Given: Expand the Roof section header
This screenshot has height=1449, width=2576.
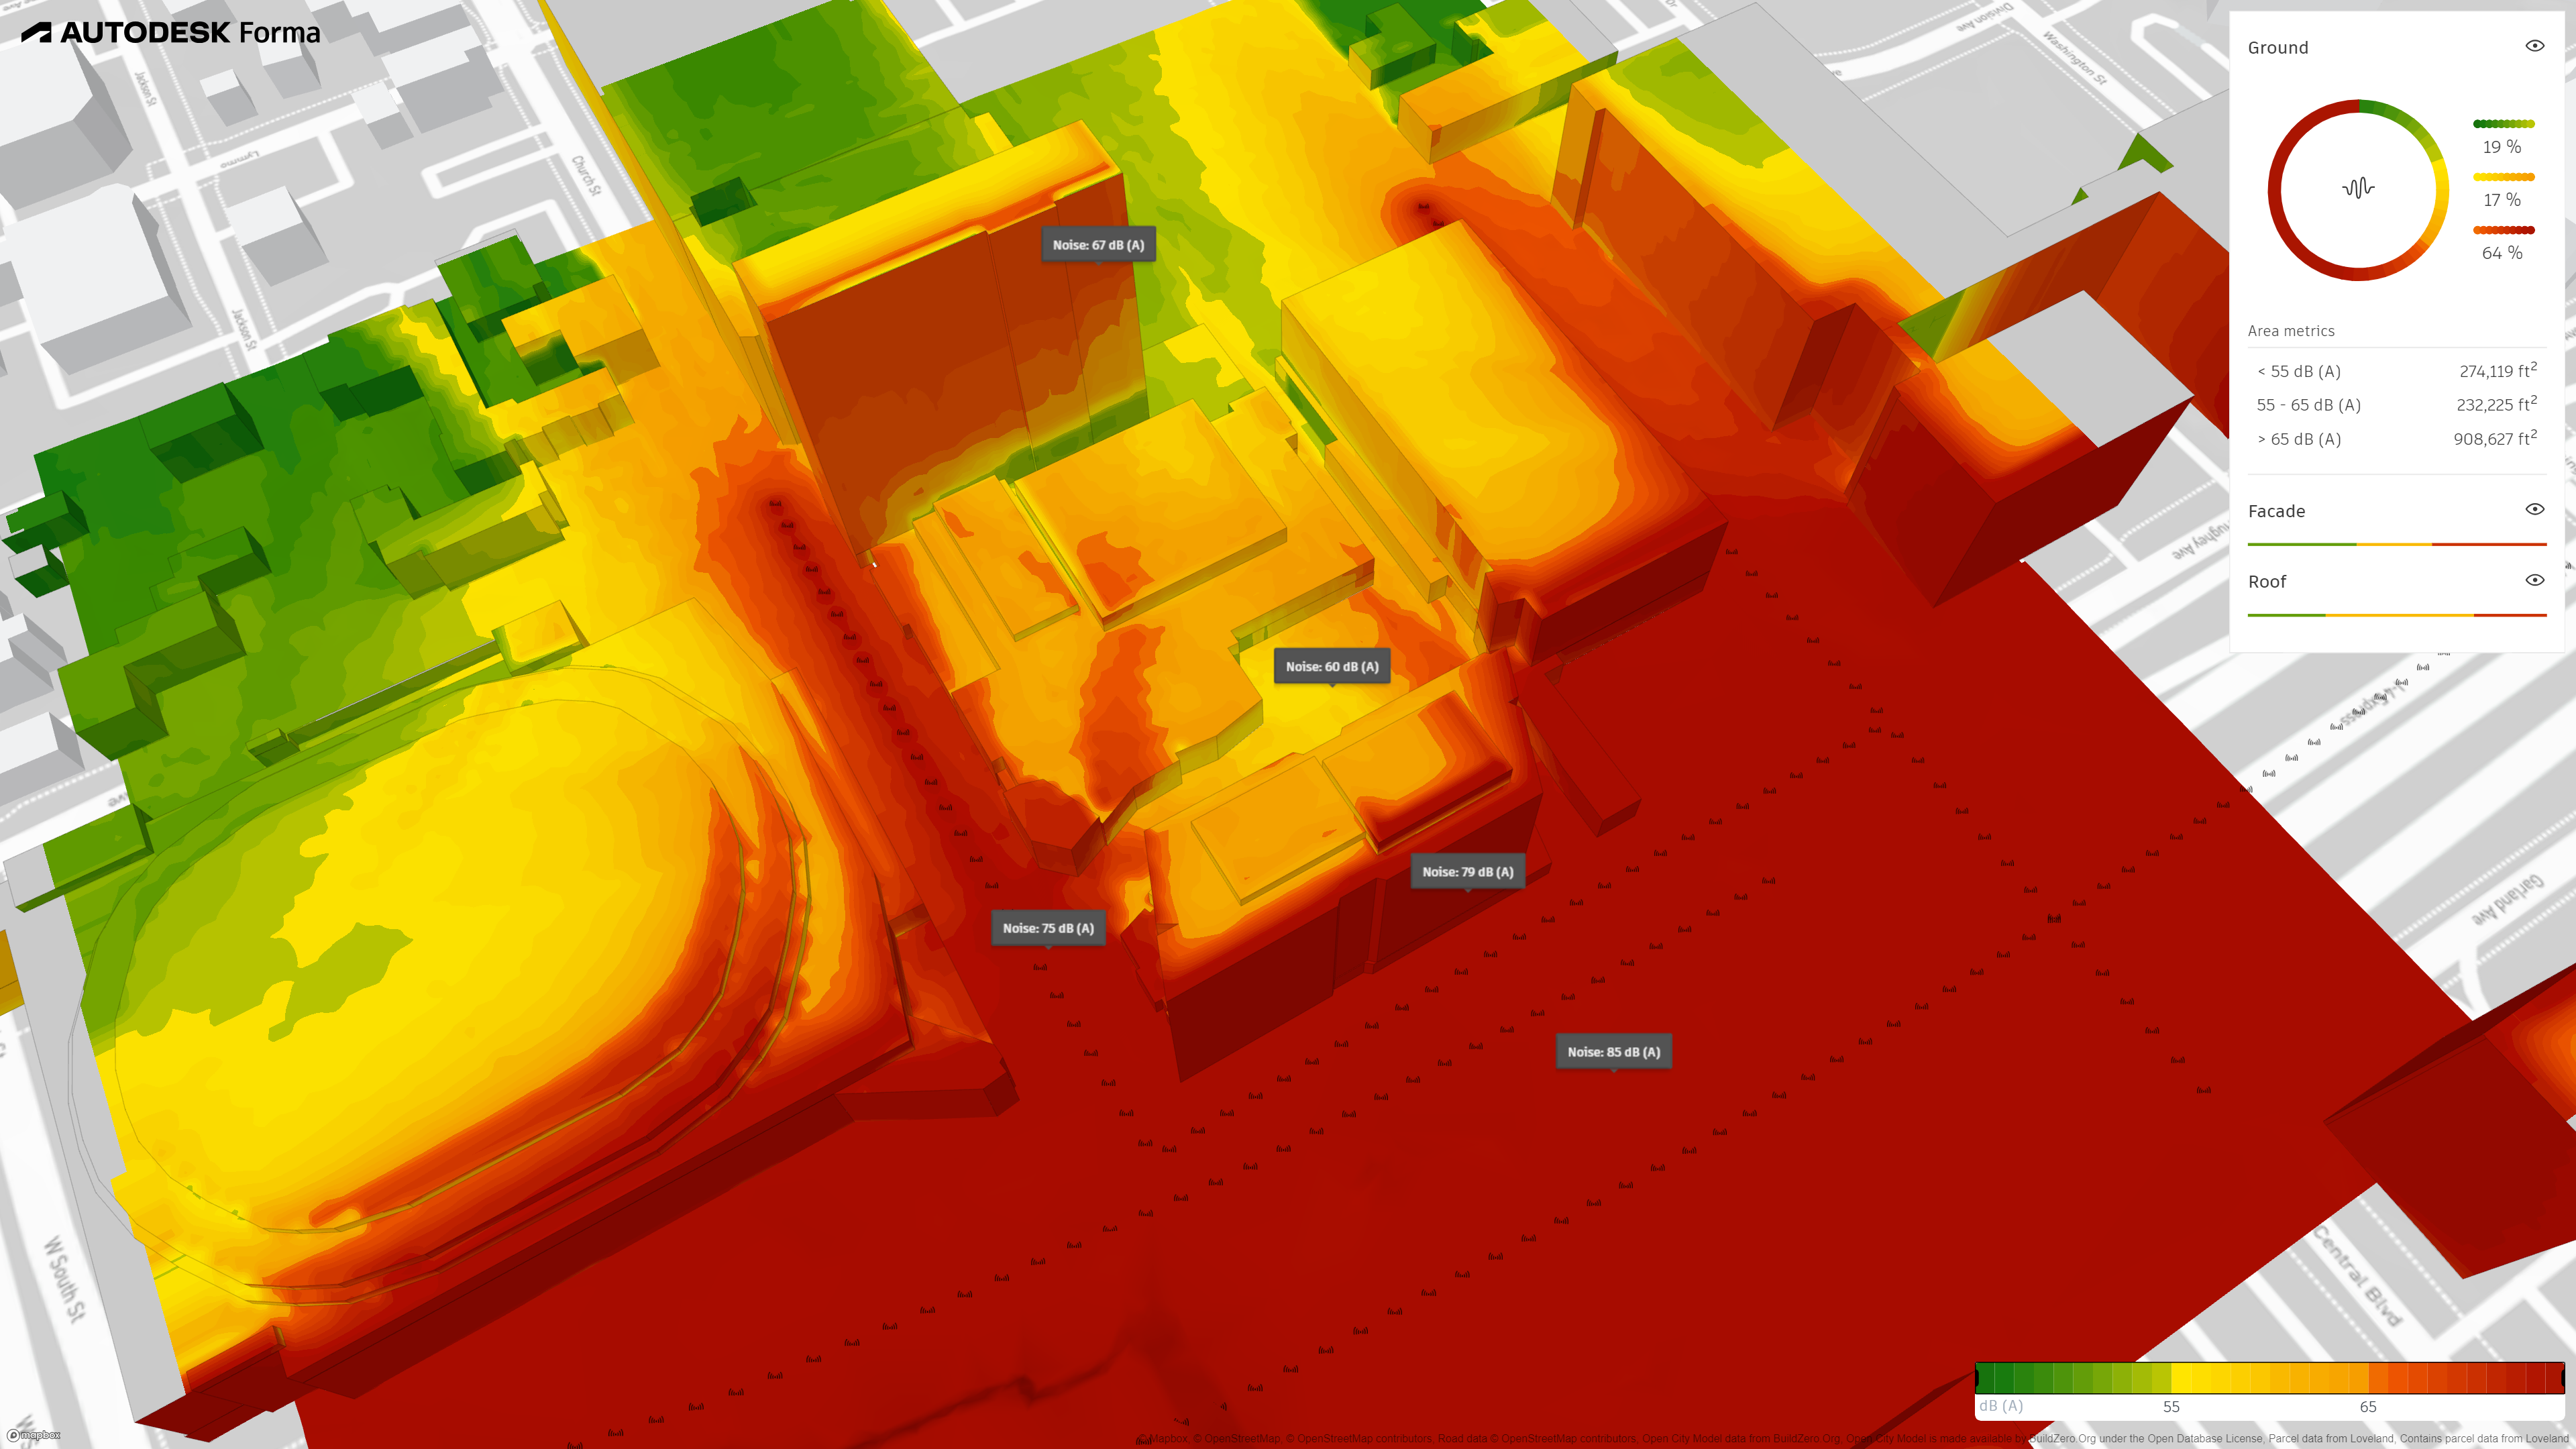Looking at the screenshot, I should pyautogui.click(x=2267, y=582).
